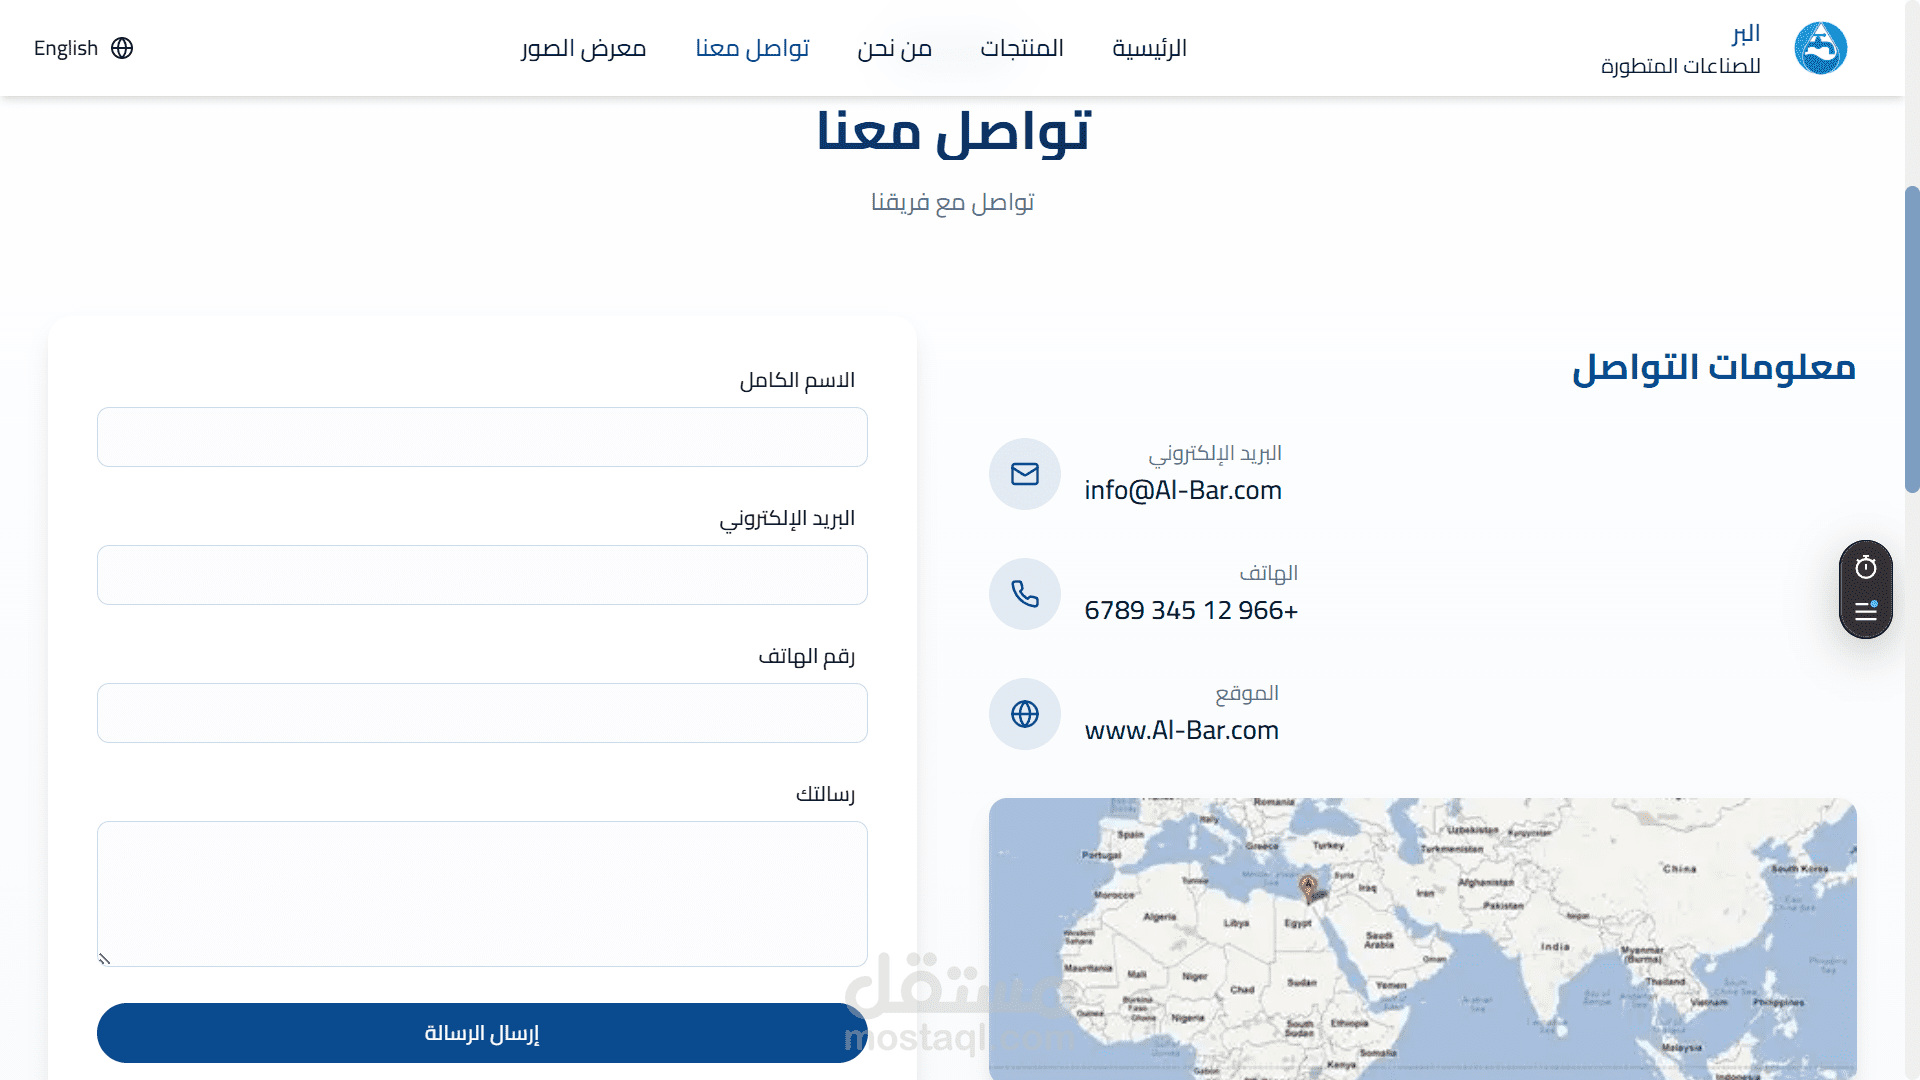Click the full name input field
This screenshot has width=1920, height=1080.
coord(482,437)
